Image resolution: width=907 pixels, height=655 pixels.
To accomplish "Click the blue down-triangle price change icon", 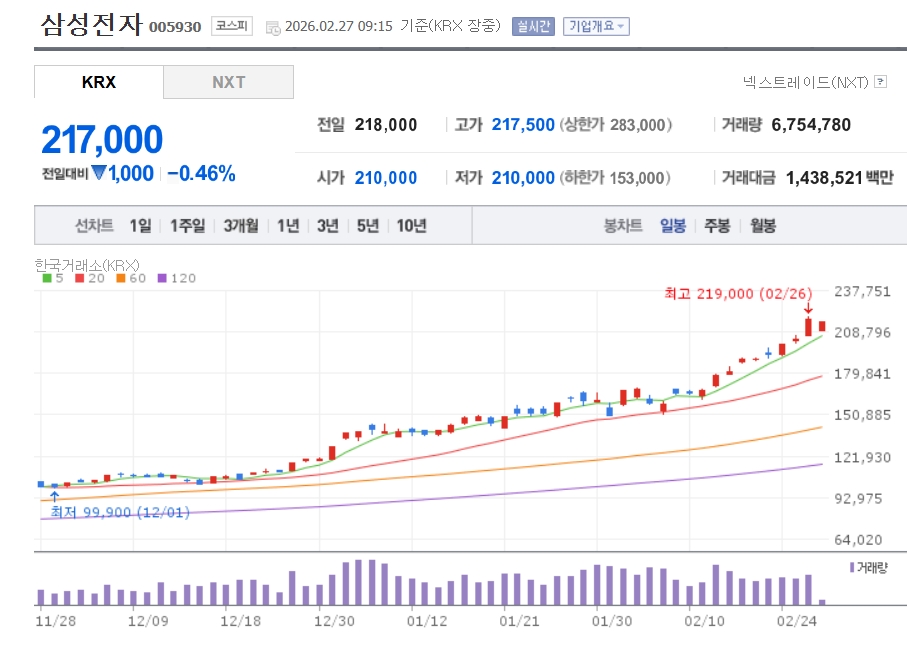I will pos(98,173).
